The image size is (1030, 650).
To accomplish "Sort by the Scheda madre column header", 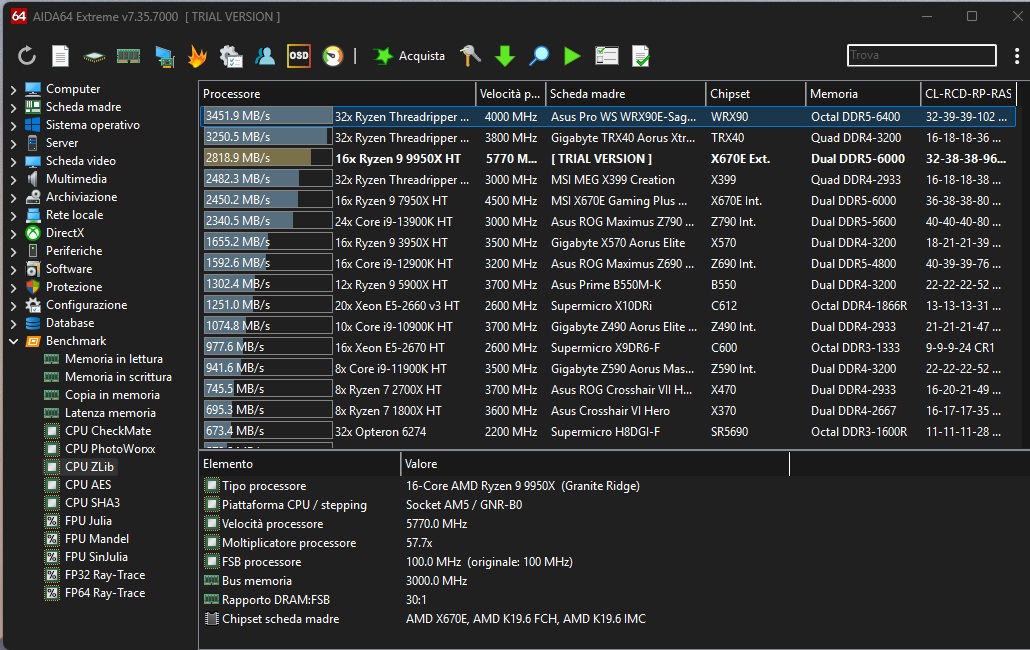I will (625, 94).
